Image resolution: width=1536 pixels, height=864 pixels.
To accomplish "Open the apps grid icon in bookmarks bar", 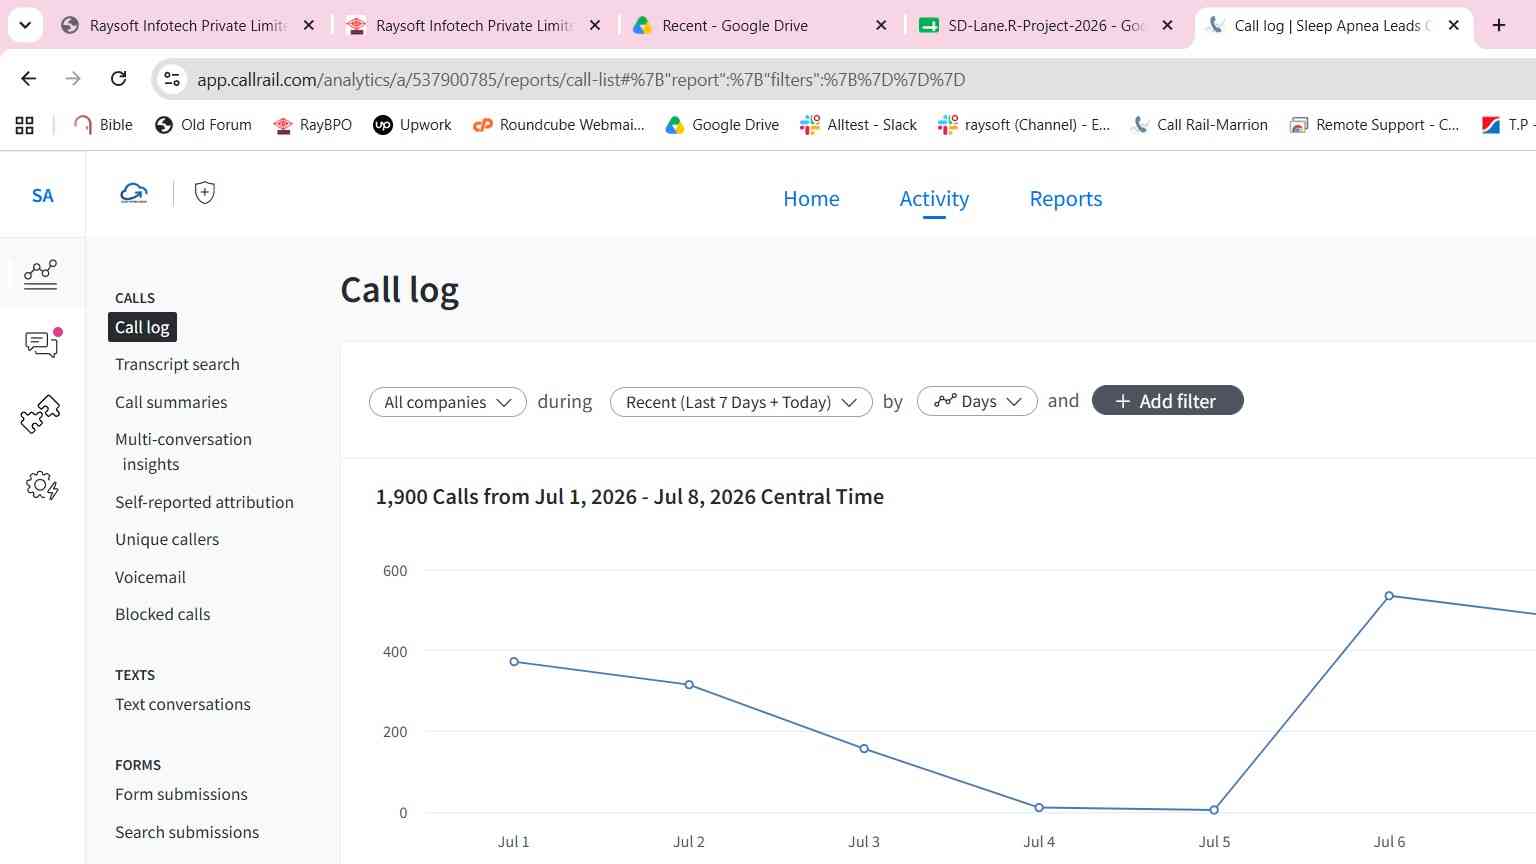I will (25, 125).
